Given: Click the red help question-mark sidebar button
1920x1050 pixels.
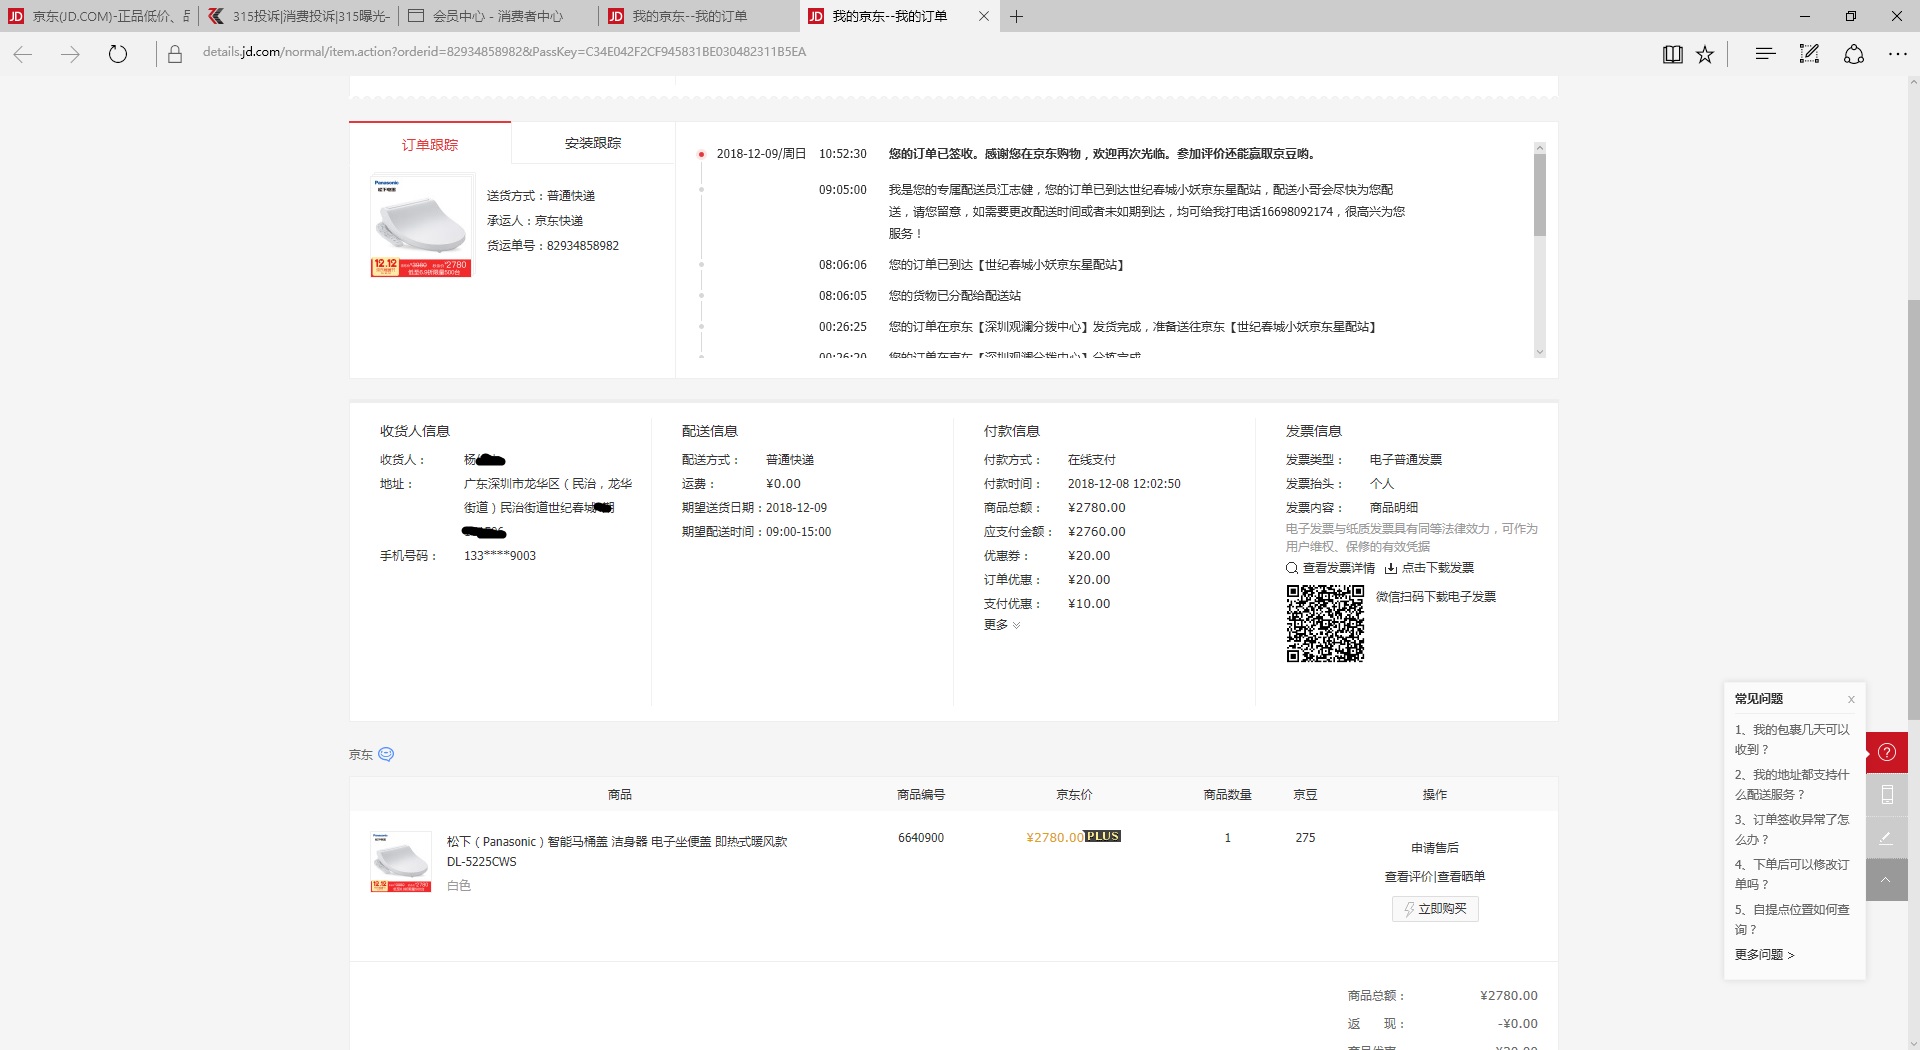Looking at the screenshot, I should [x=1887, y=752].
